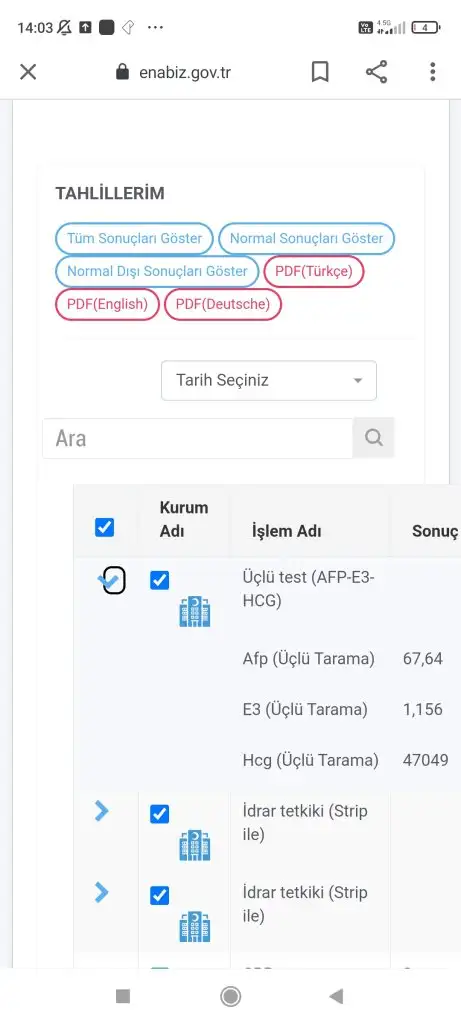This screenshot has height=1024, width=461.
Task: Open the three-dot browser menu
Action: [432, 72]
